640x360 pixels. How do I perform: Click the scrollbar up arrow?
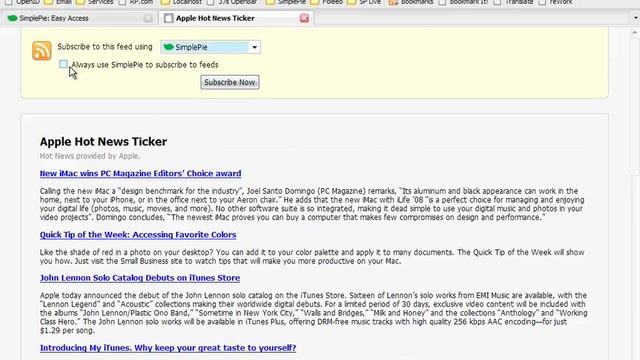[635, 32]
